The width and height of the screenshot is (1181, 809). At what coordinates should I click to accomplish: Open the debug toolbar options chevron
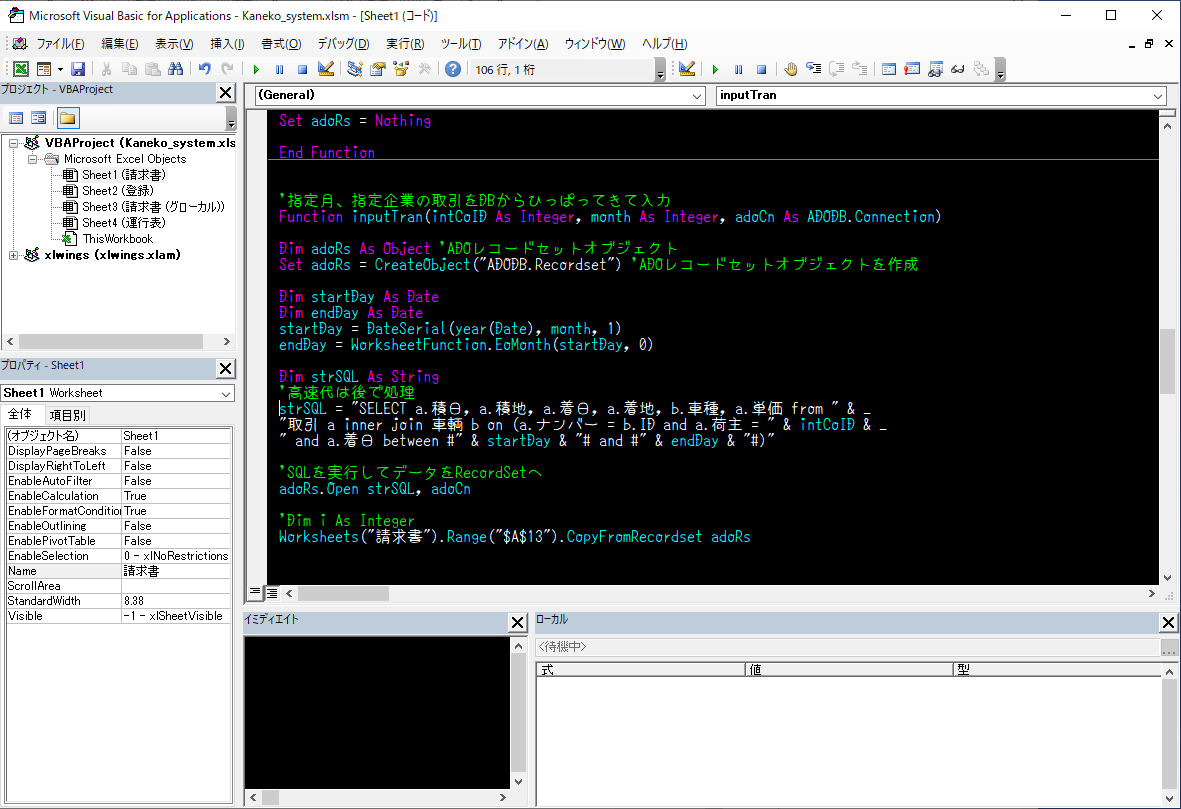(1001, 70)
